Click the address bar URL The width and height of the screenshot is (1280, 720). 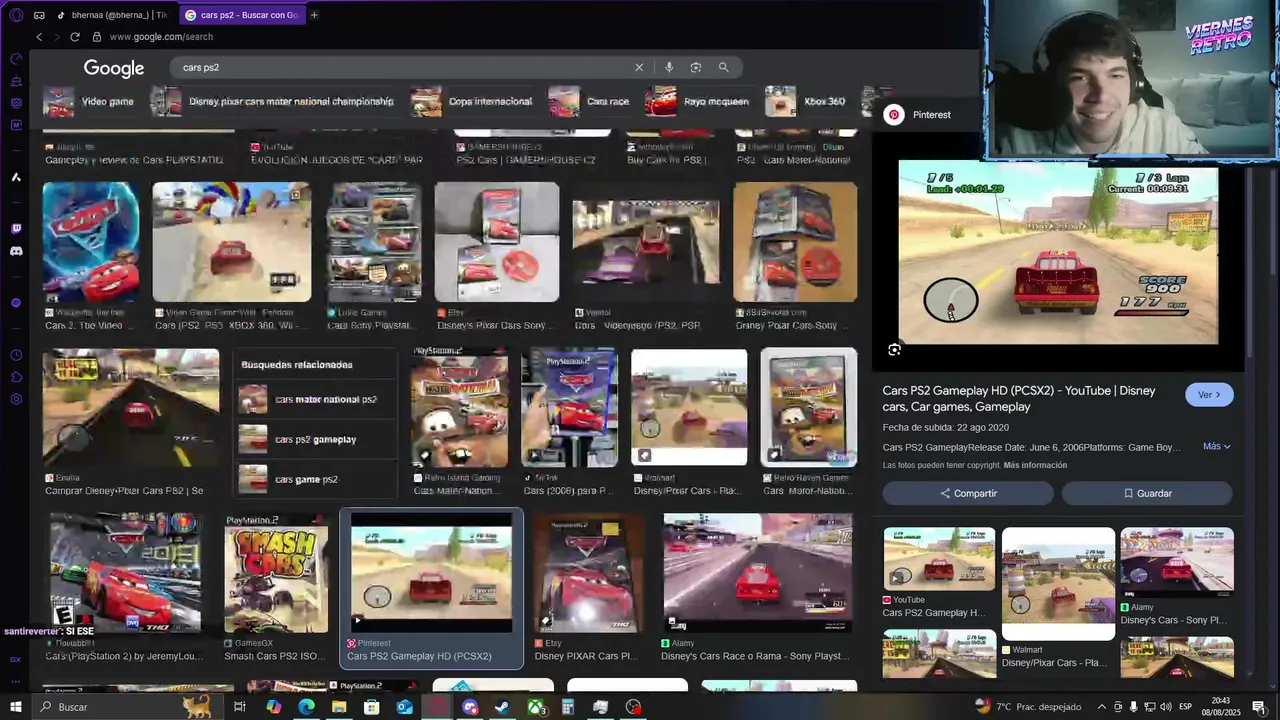[x=161, y=37]
